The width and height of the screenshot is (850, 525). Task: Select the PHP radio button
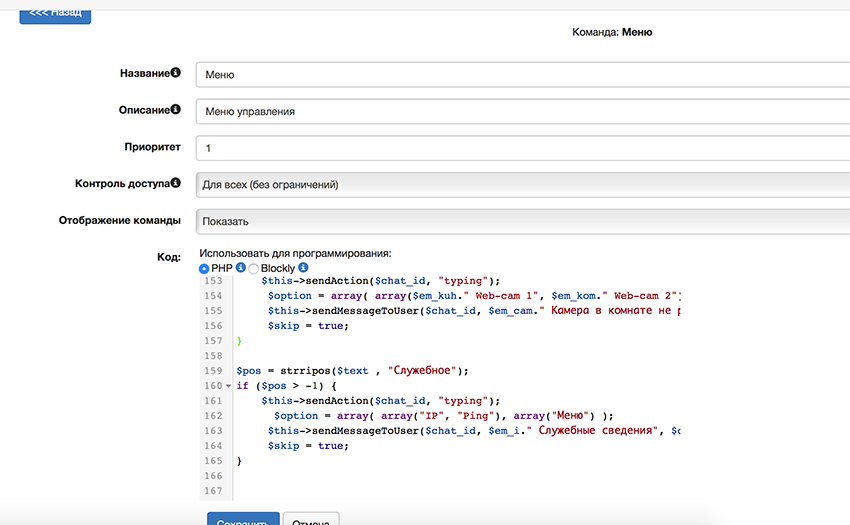[205, 268]
